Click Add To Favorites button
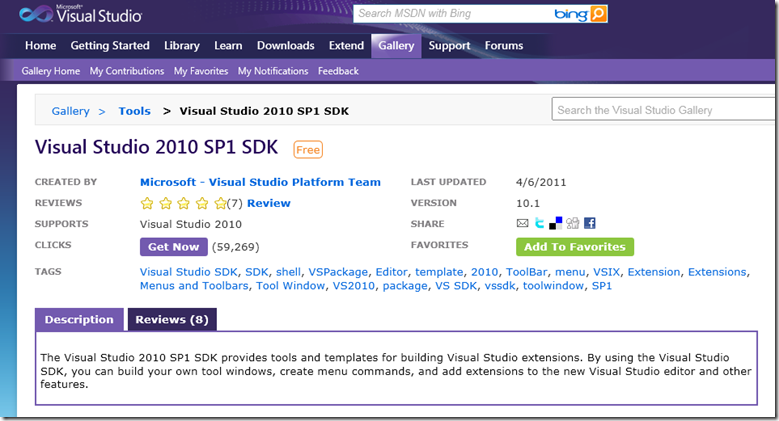 click(575, 247)
